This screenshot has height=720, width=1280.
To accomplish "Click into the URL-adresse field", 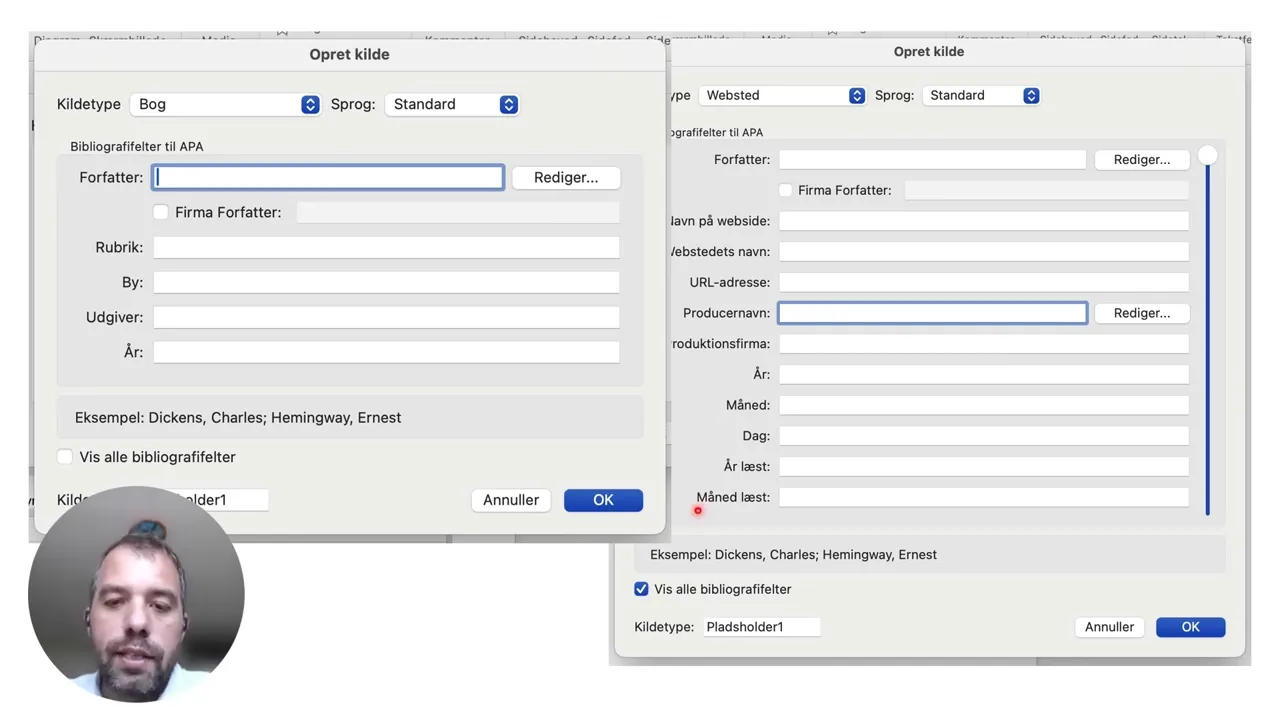I will tap(984, 282).
